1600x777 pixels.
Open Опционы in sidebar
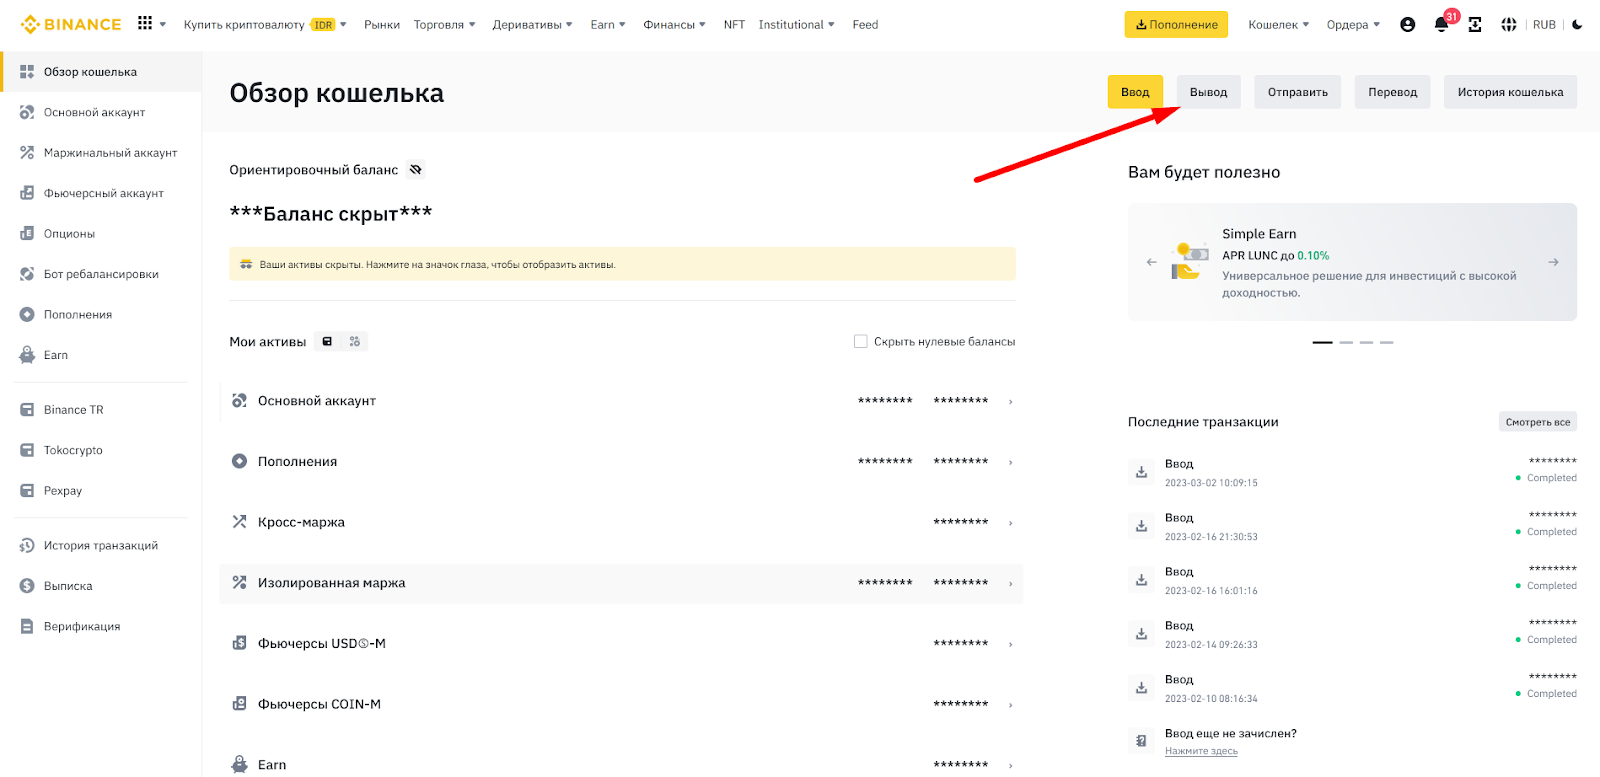(x=100, y=234)
